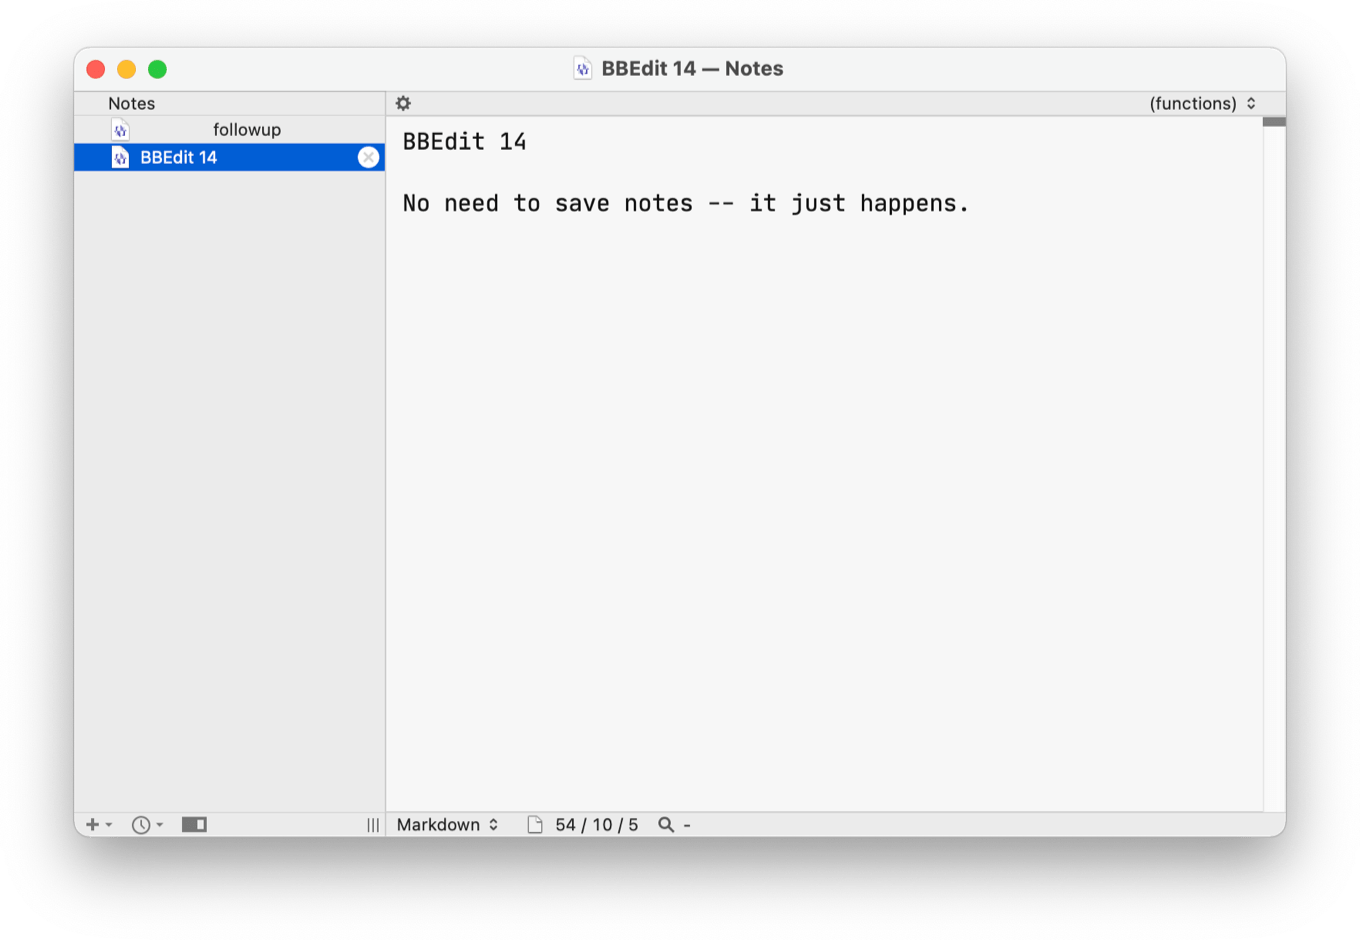Viewport: 1360px width, 940px height.
Task: Click the text-wrap state indicator in status bar
Action: [x=687, y=824]
